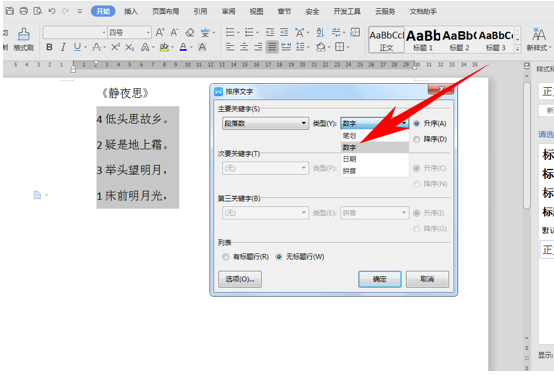Screen dimensions: 554x375
Task: Choose 数字 from the type list
Action: pos(375,147)
